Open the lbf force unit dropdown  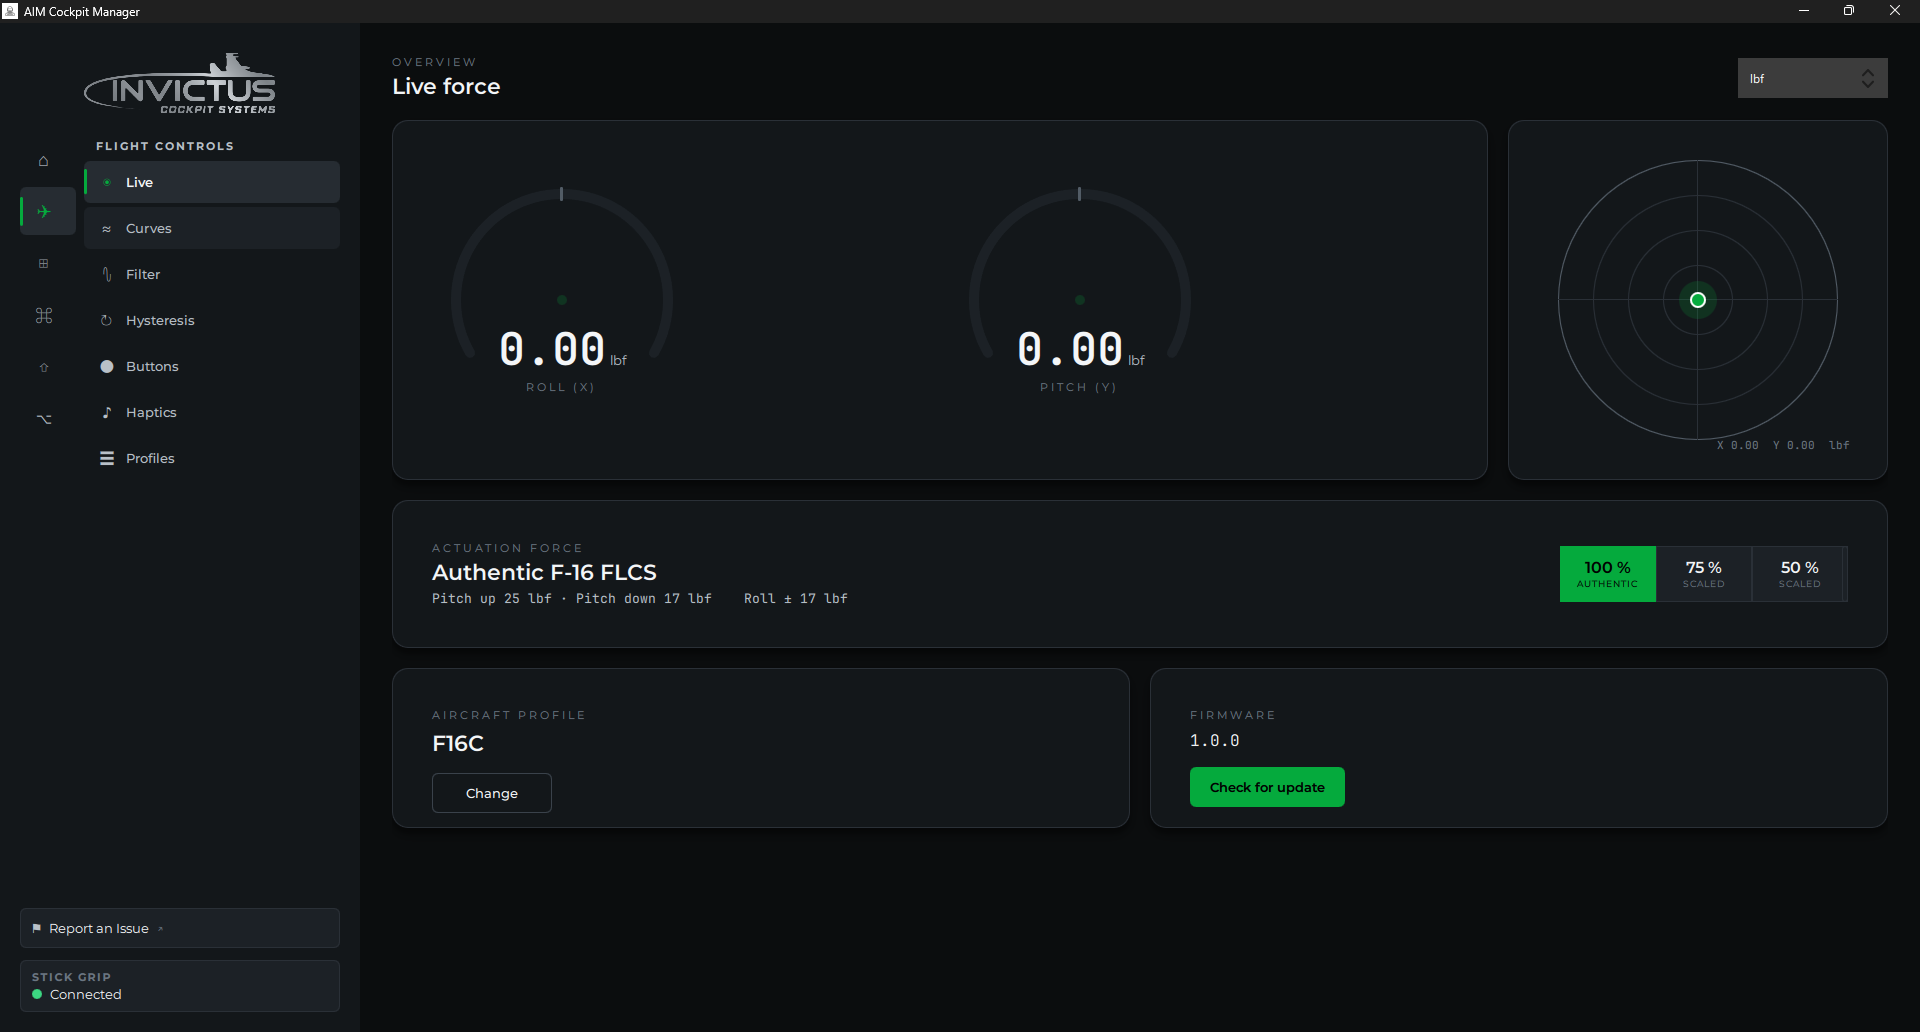1812,78
